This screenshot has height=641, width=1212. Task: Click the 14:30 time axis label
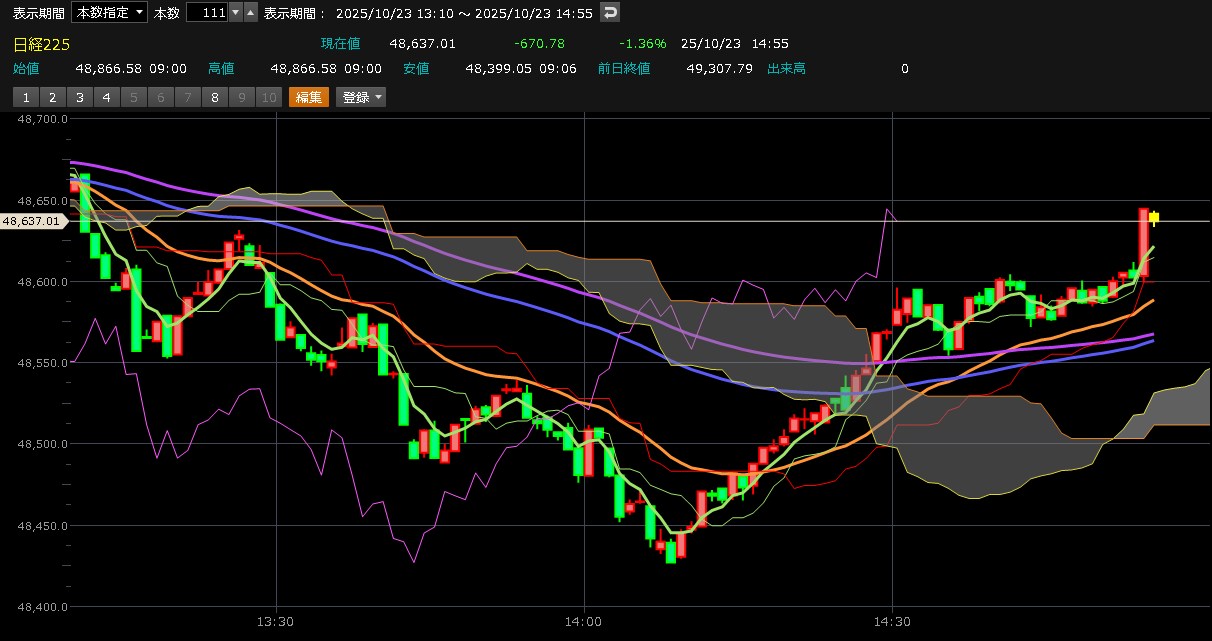[891, 621]
